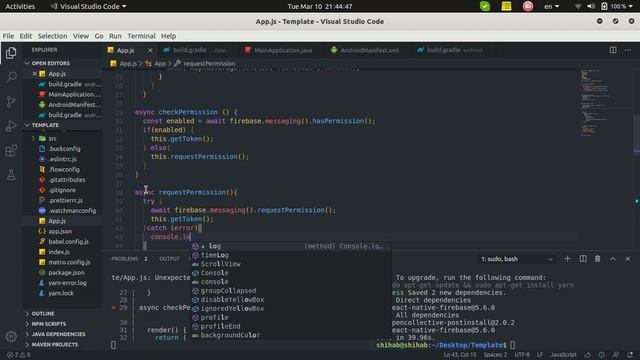The image size is (640, 360).
Task: Open yarn-error.log in explorer
Action: coord(67,283)
